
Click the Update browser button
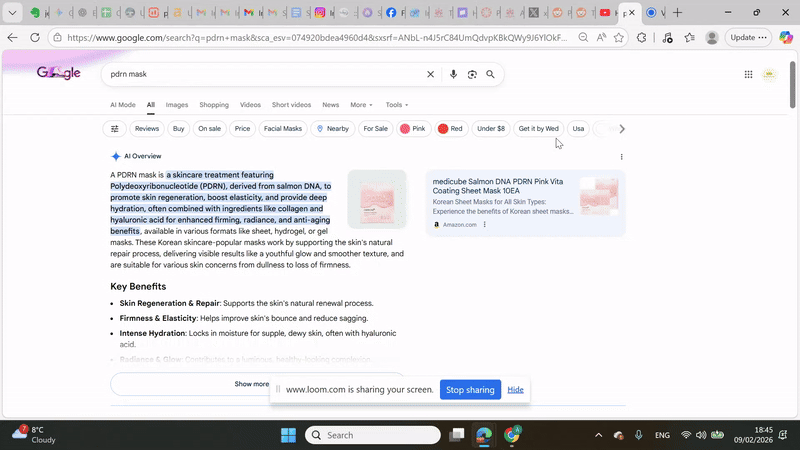[748, 37]
